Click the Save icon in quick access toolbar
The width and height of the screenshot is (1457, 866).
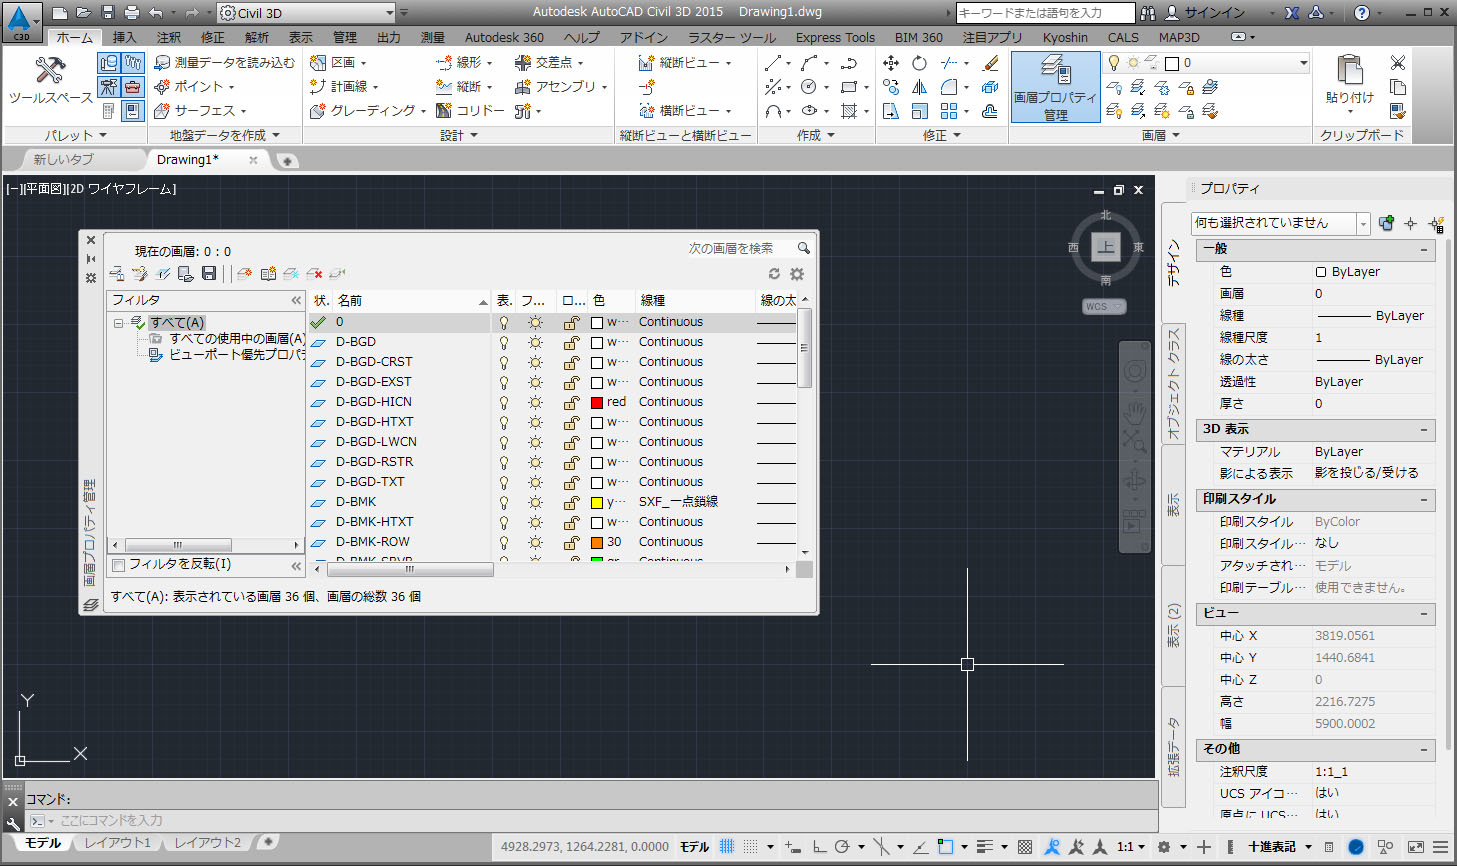(x=109, y=13)
